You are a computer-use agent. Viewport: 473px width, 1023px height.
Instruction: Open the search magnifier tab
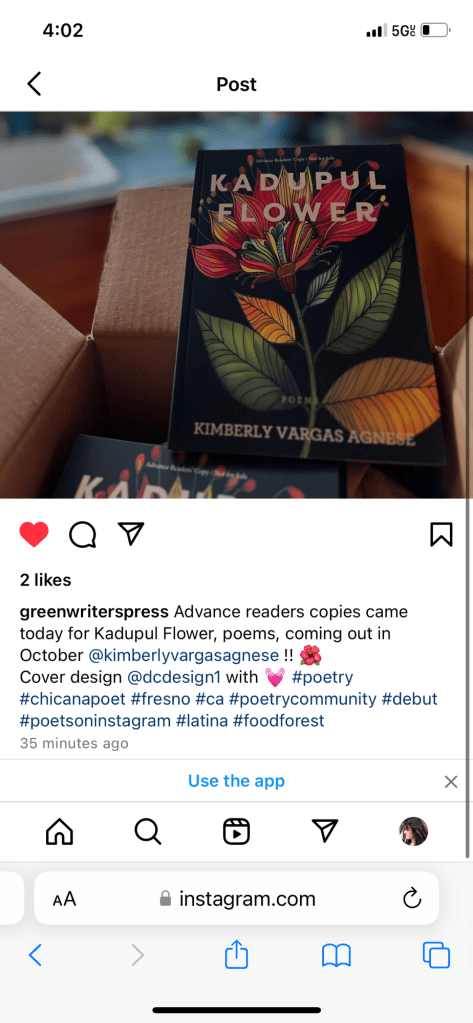147,832
